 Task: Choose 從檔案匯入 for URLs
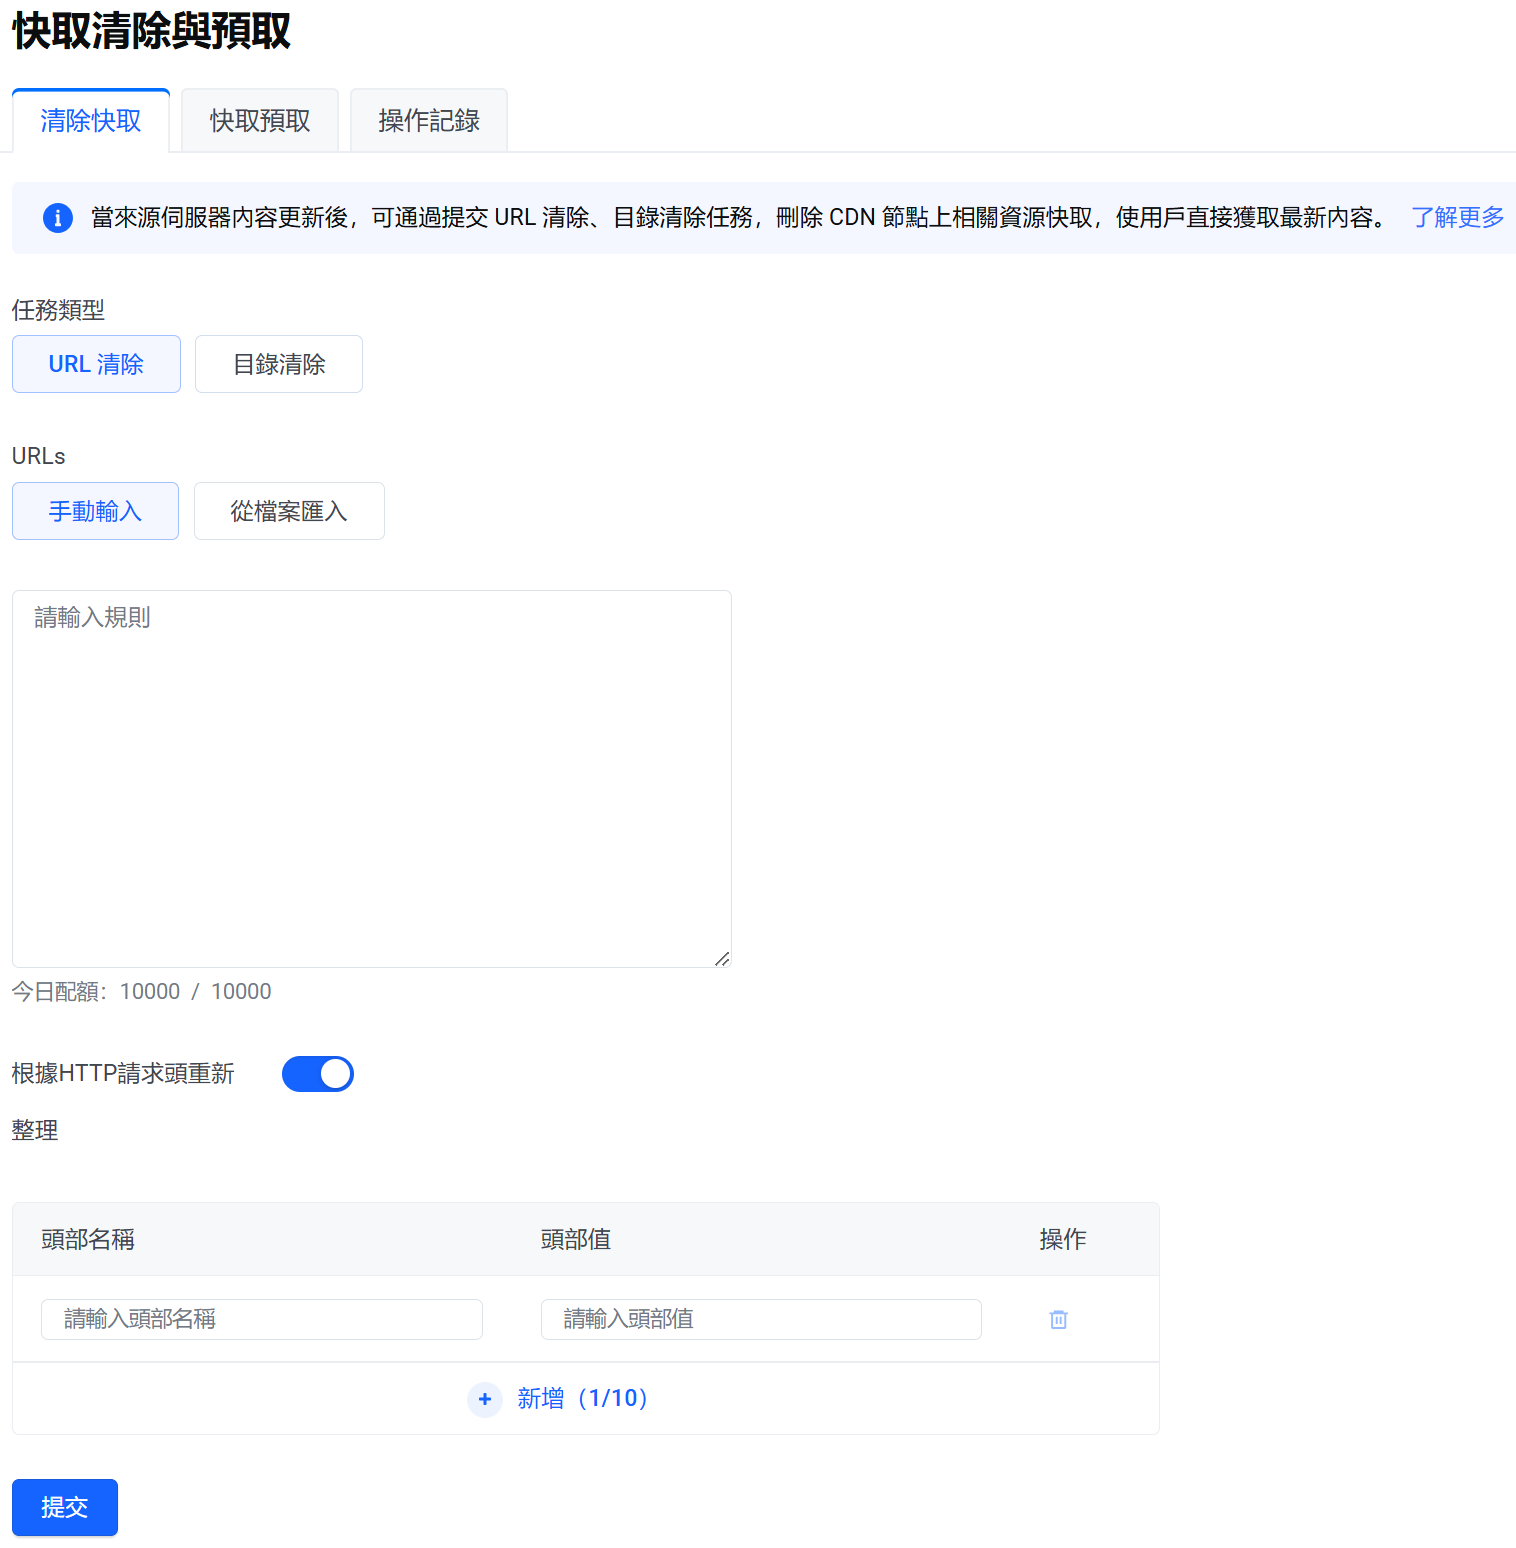point(289,511)
